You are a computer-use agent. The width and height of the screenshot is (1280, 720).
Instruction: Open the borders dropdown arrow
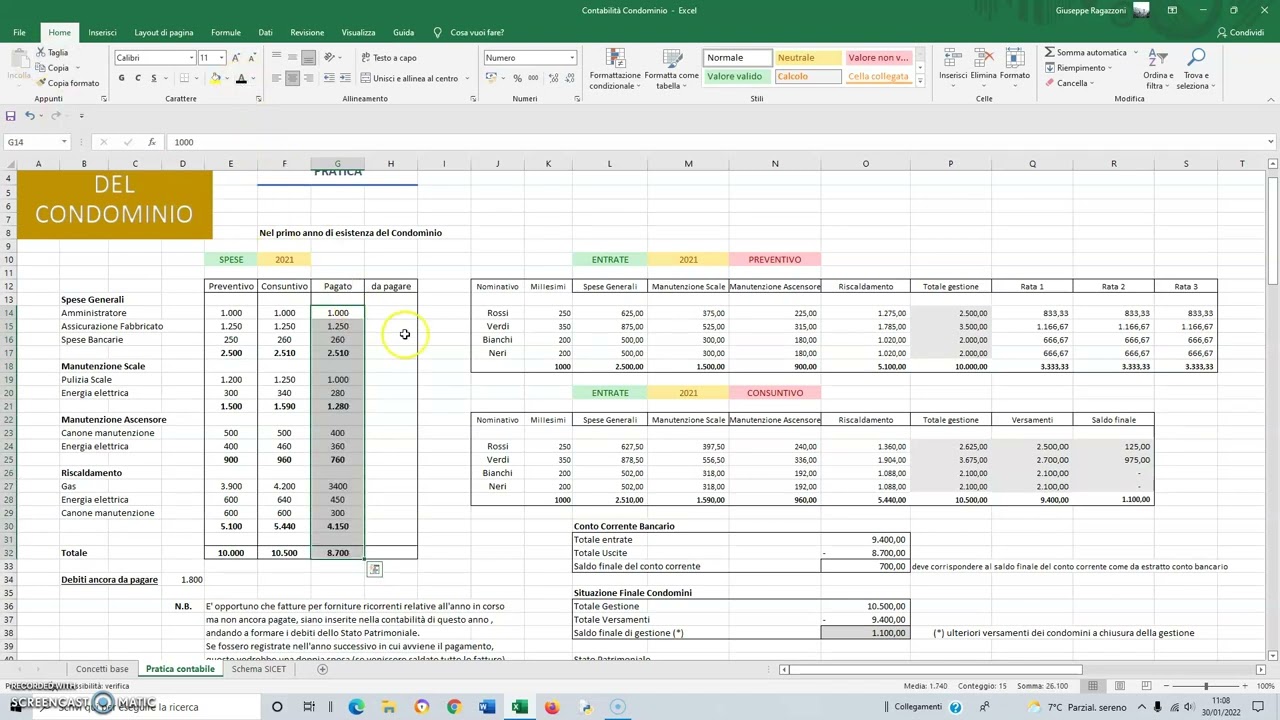coord(199,78)
